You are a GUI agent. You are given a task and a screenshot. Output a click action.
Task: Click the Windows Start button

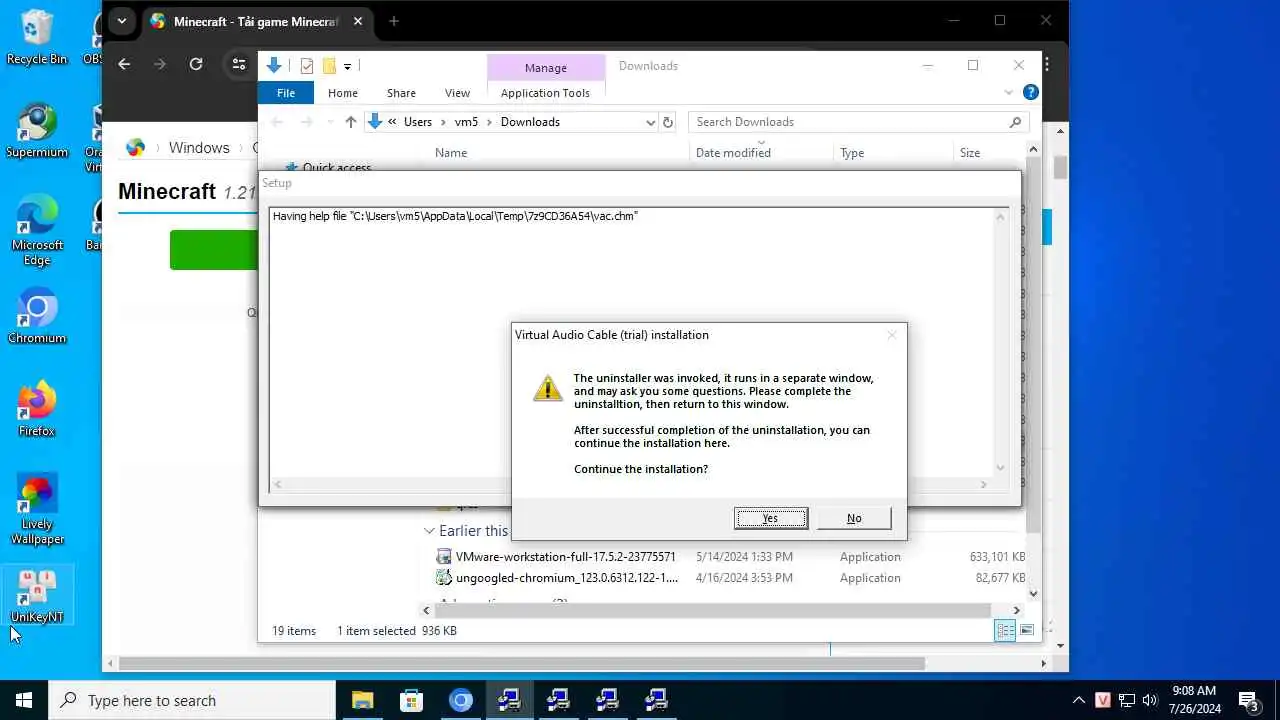(24, 700)
